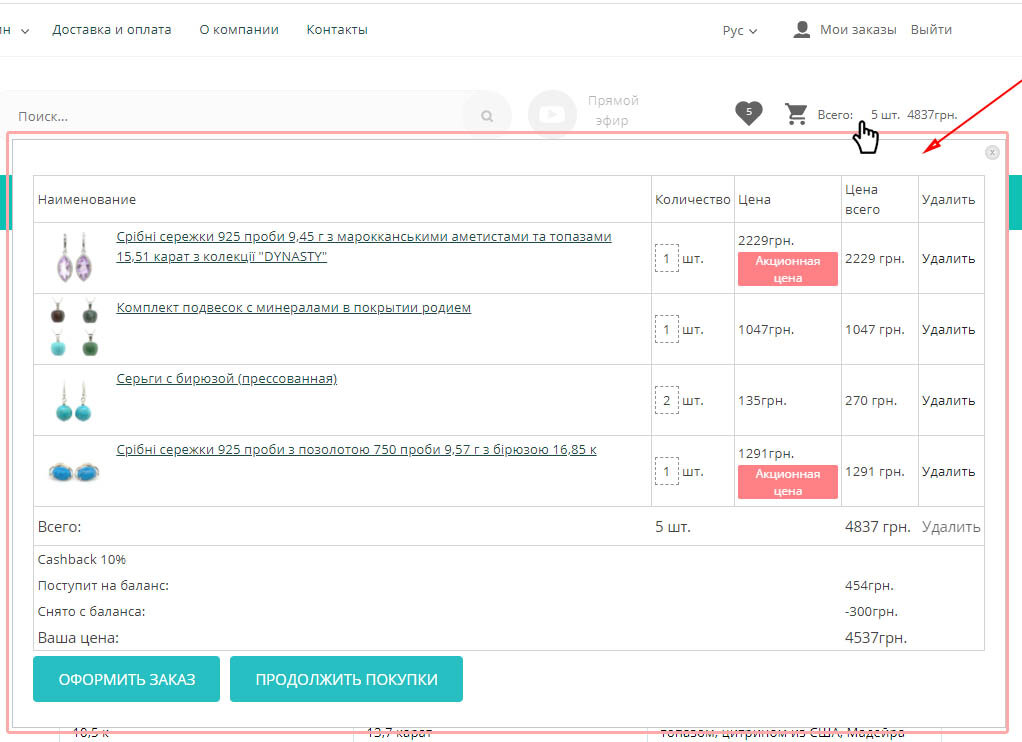Open the Контакты menu item
The height and width of the screenshot is (742, 1022).
tap(337, 30)
